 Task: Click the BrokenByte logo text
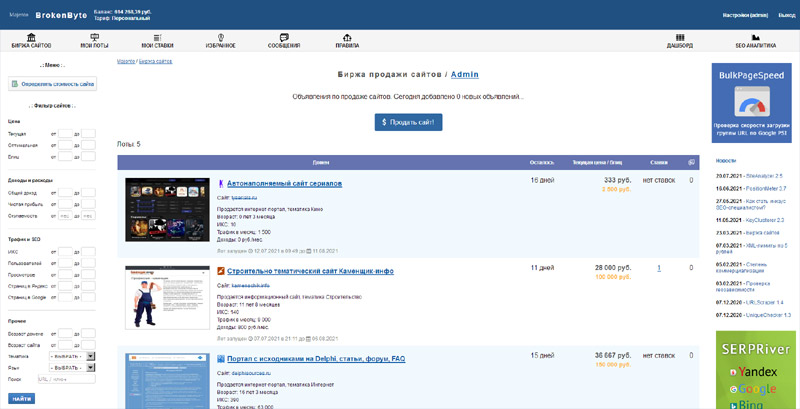click(x=61, y=15)
